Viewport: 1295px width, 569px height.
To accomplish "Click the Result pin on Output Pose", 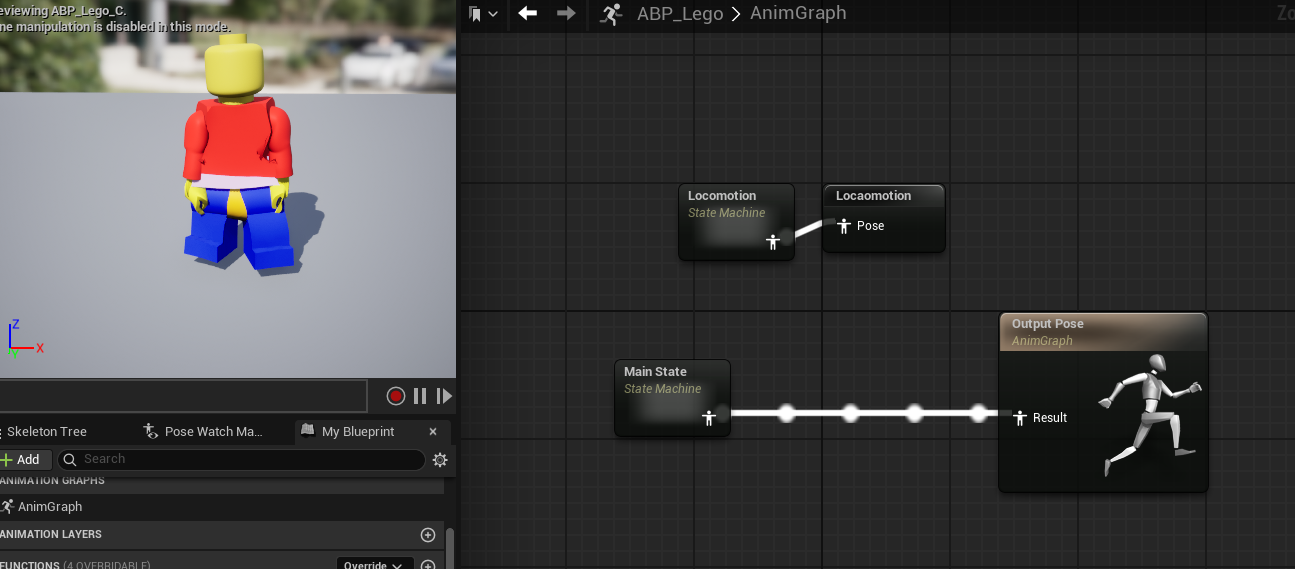I will point(1021,418).
